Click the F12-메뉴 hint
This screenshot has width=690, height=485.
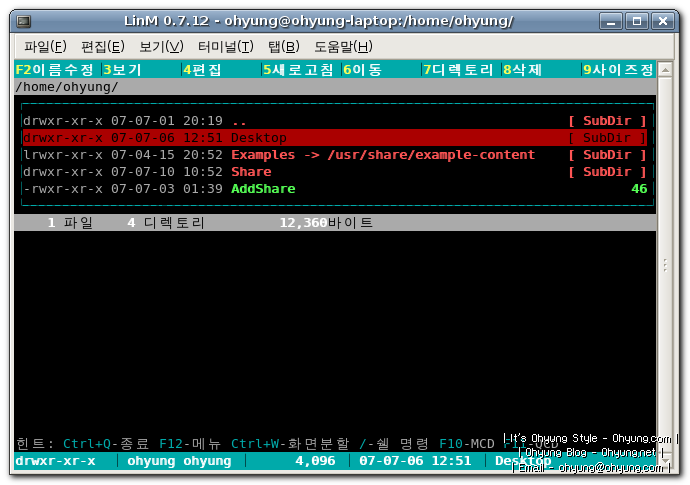pos(190,444)
